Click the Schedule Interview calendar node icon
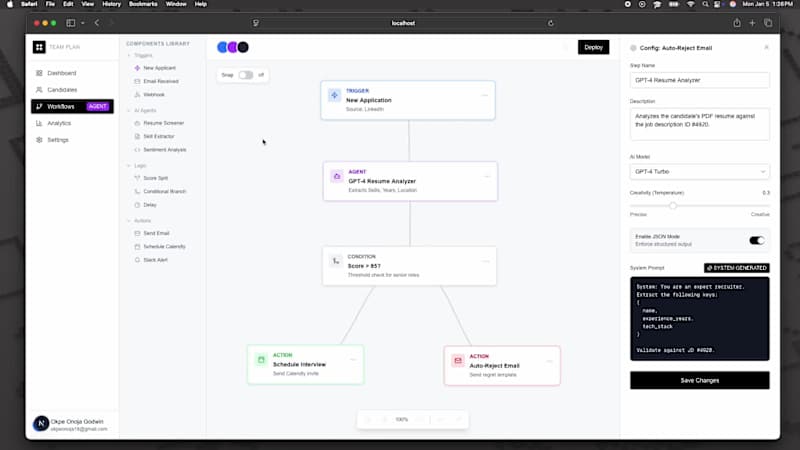This screenshot has width=800, height=450. point(261,360)
